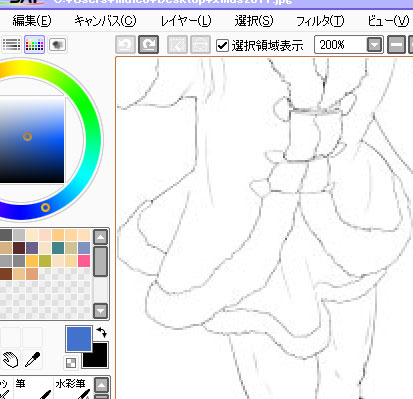Click the redo arrow button
The width and height of the screenshot is (413, 399).
pos(148,45)
